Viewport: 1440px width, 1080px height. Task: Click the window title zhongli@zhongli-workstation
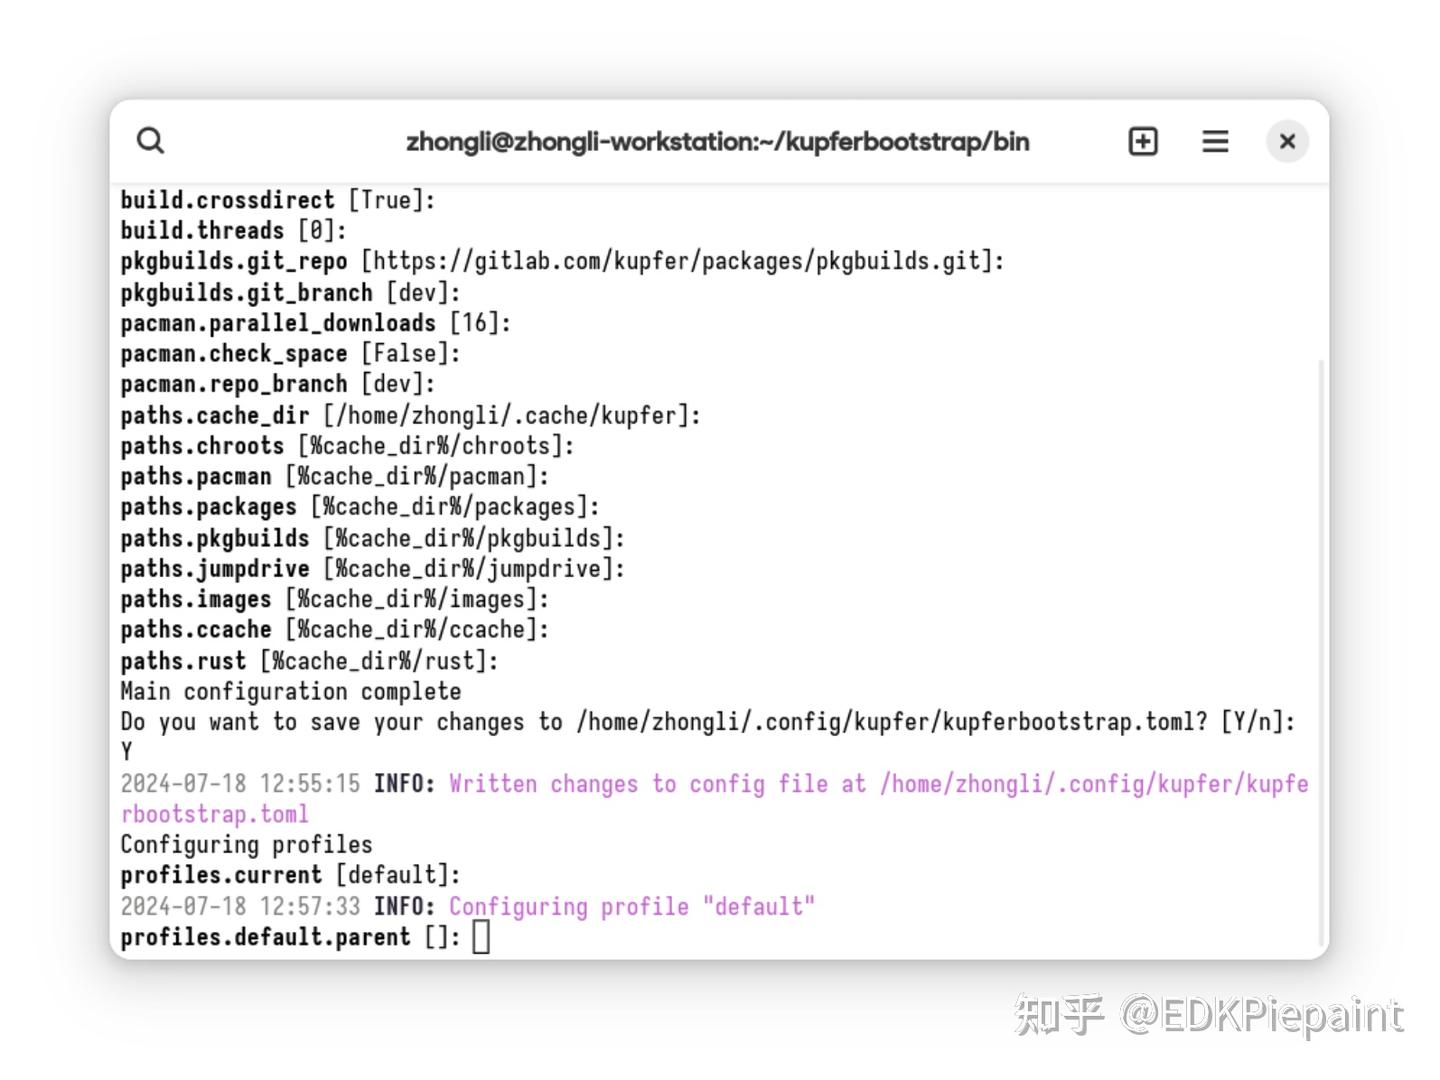coord(717,142)
